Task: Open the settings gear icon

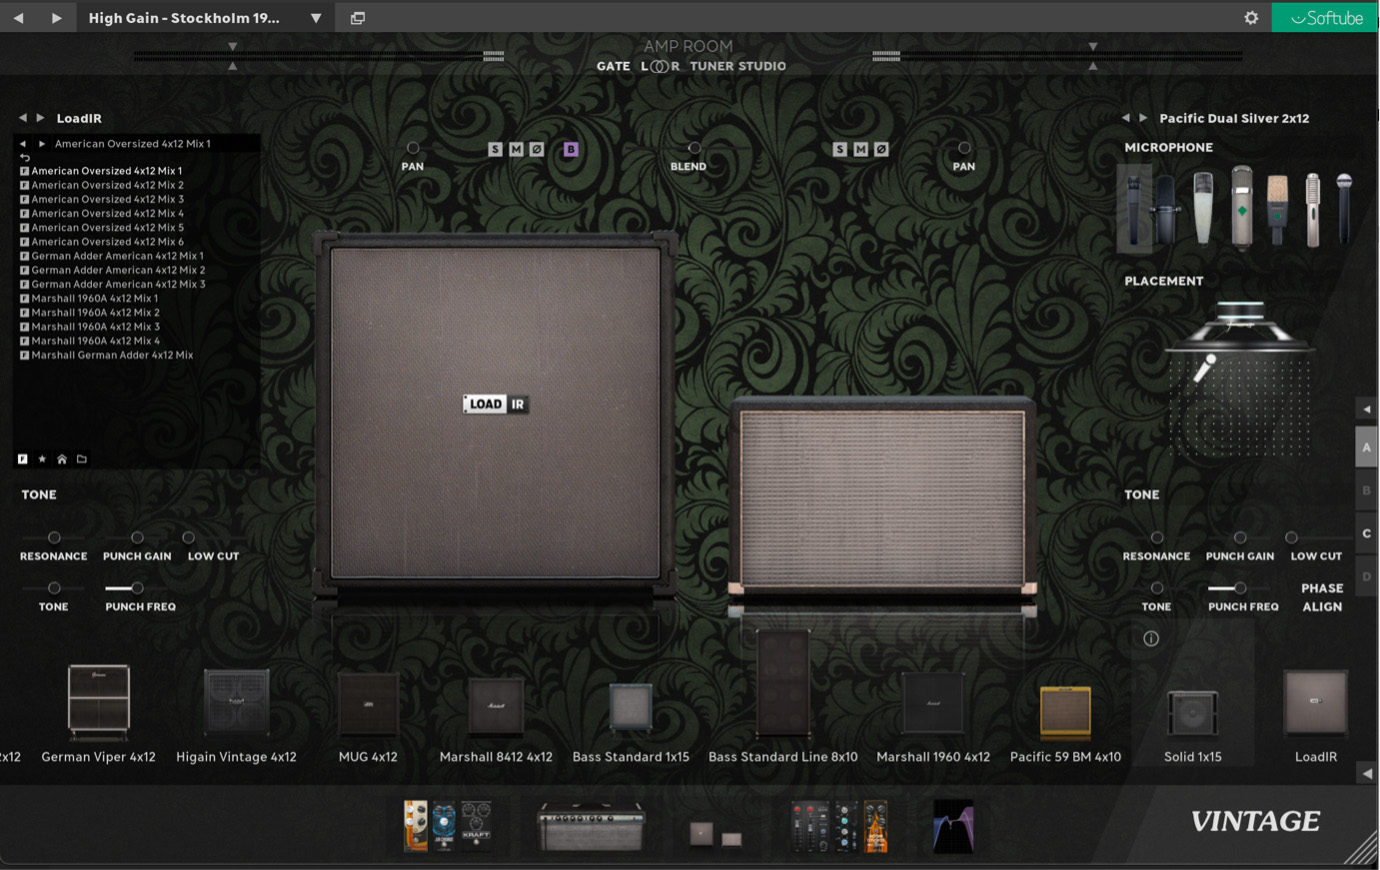Action: click(1251, 18)
